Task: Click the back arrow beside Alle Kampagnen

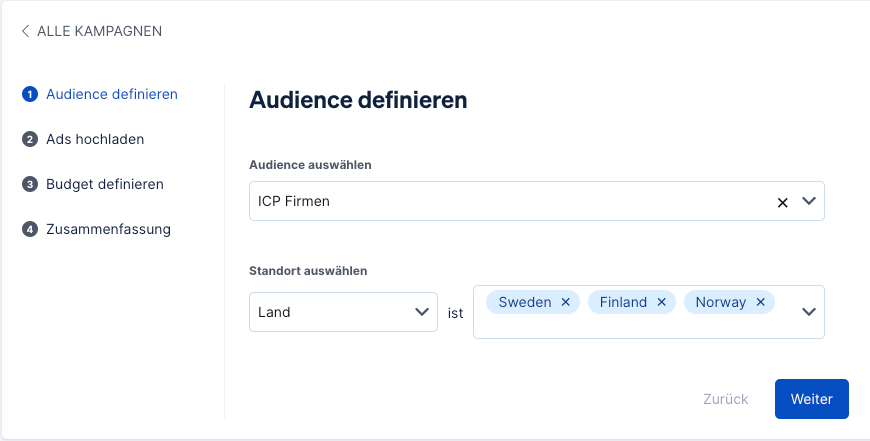Action: tap(25, 31)
